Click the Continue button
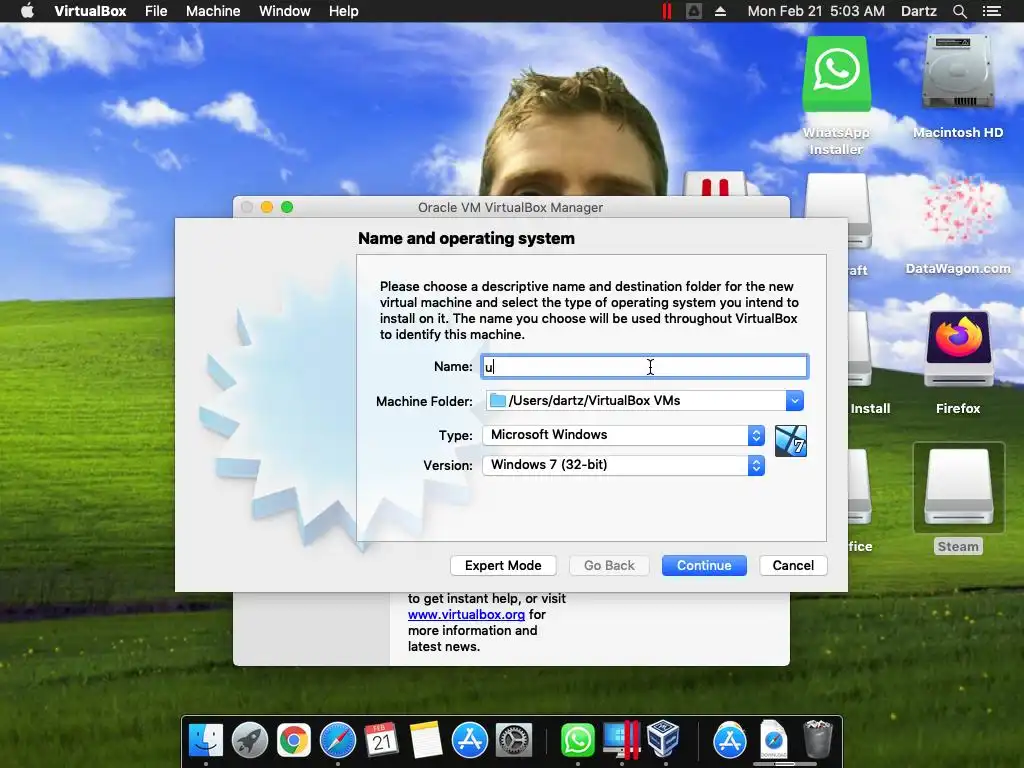 [x=704, y=566]
